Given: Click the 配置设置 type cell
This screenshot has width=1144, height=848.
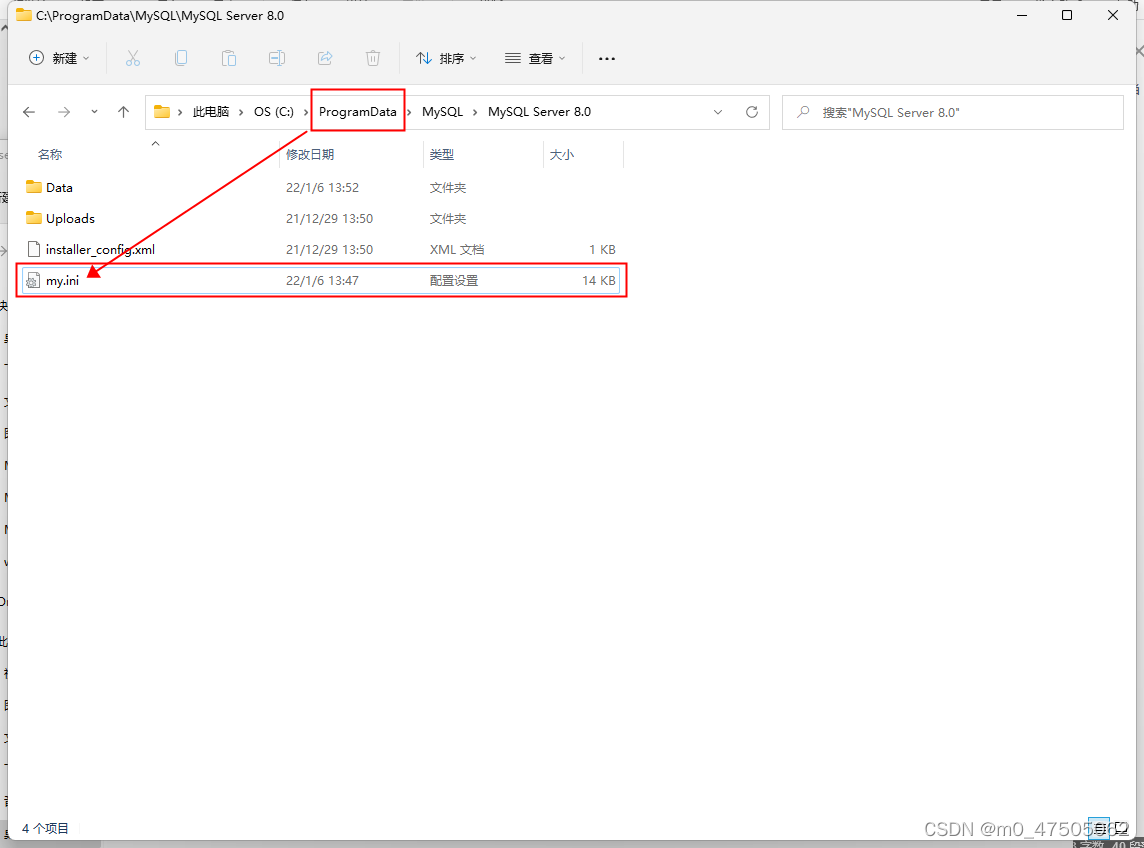Looking at the screenshot, I should (x=454, y=280).
